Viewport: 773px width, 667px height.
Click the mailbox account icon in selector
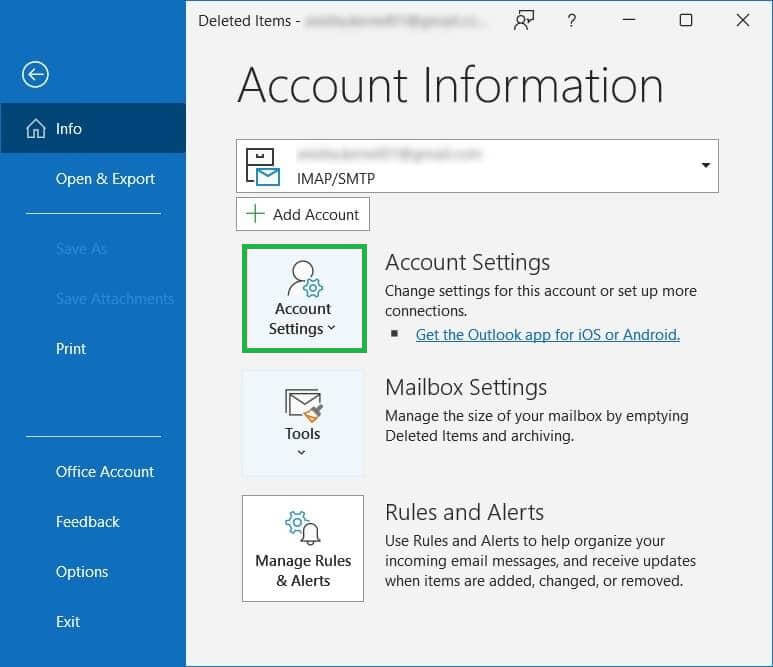pos(263,167)
